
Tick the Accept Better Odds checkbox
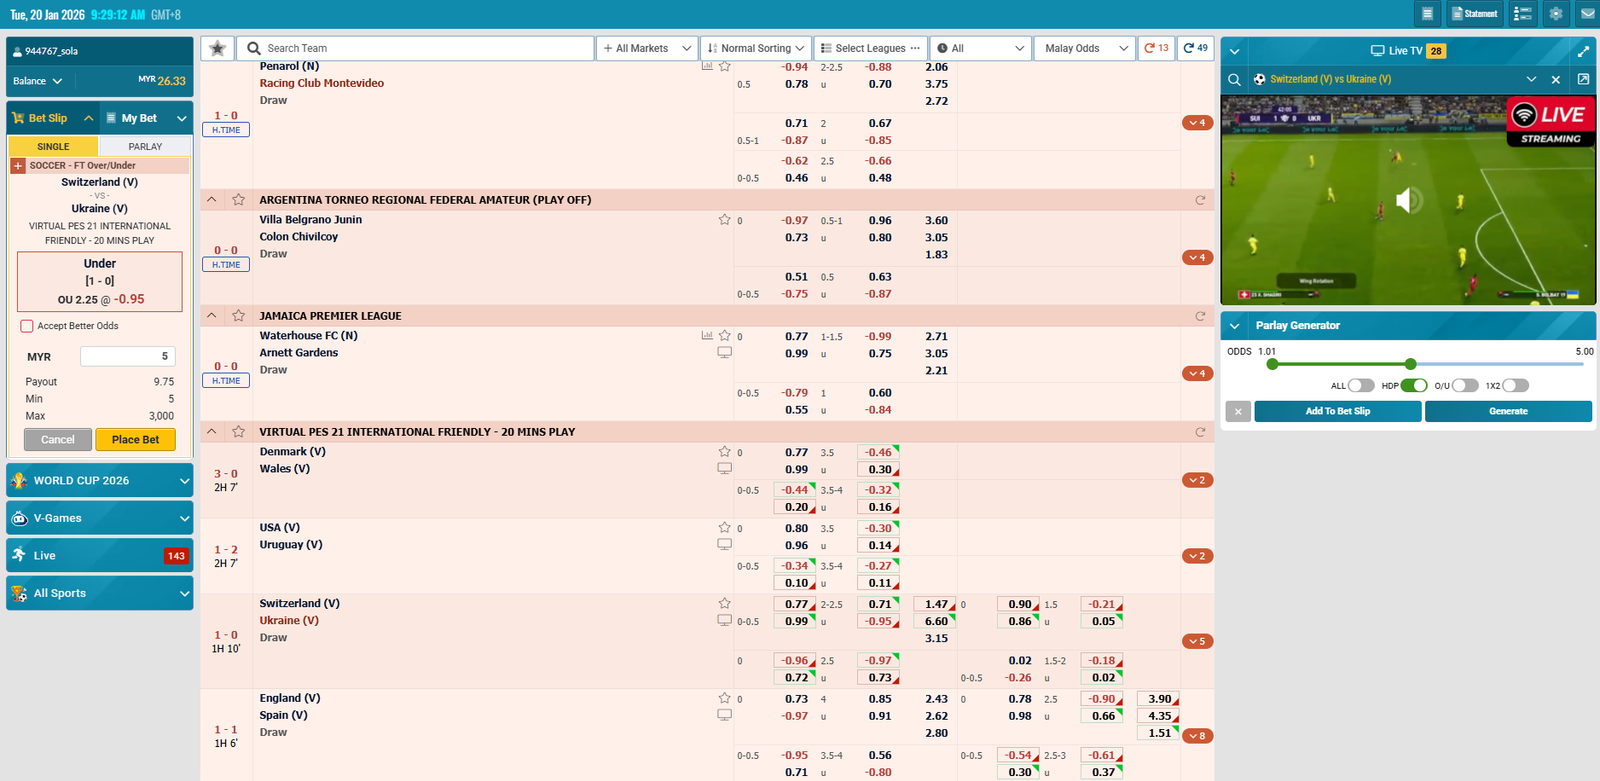pyautogui.click(x=27, y=326)
